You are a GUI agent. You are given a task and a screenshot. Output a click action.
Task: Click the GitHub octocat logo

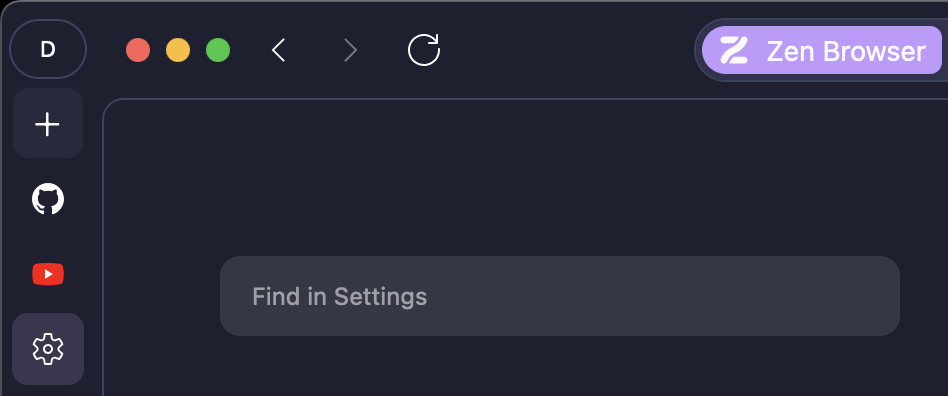pos(48,199)
